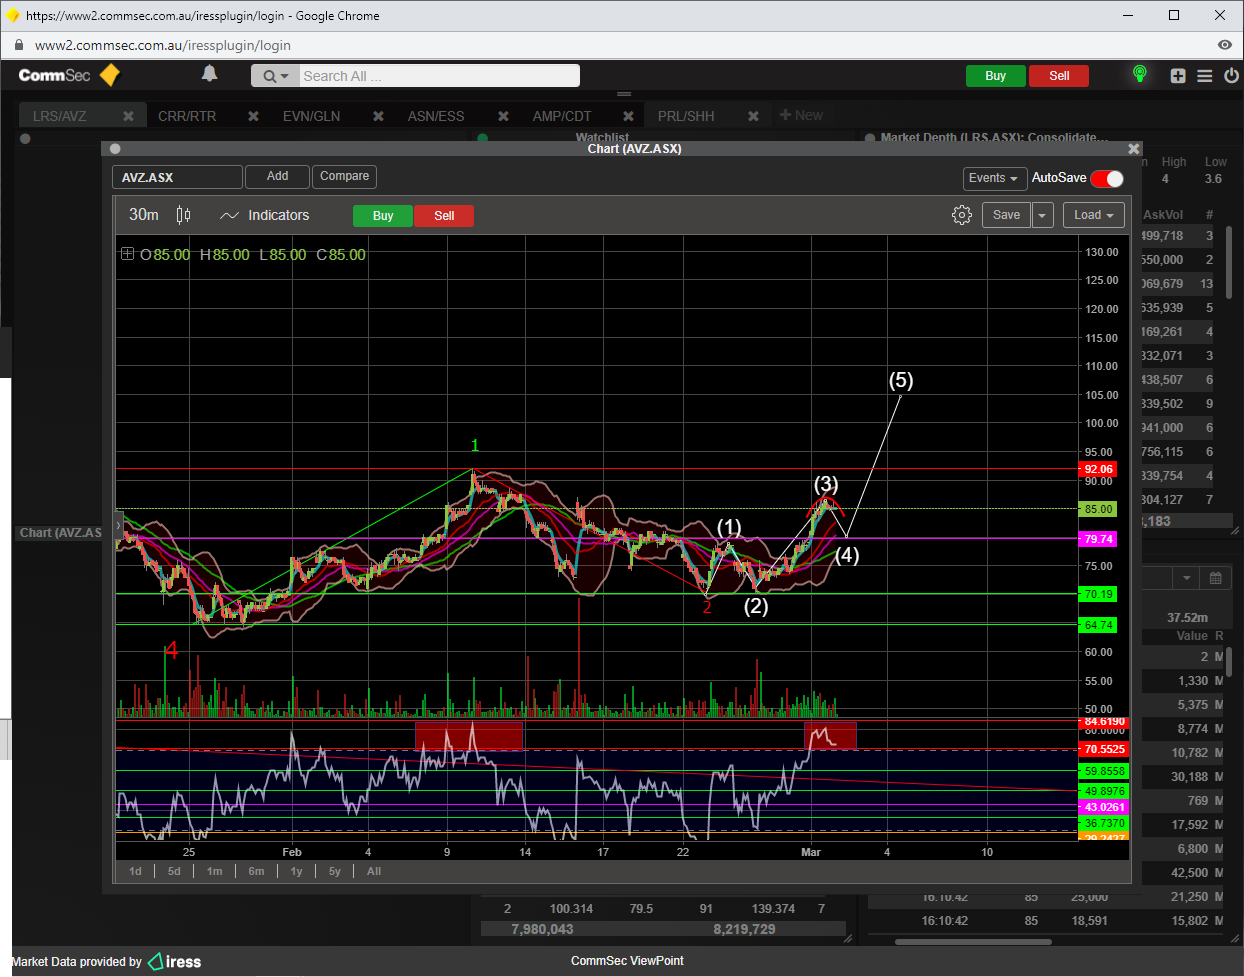The image size is (1244, 977).
Task: Click the 64.74 green price level label
Action: (1098, 625)
